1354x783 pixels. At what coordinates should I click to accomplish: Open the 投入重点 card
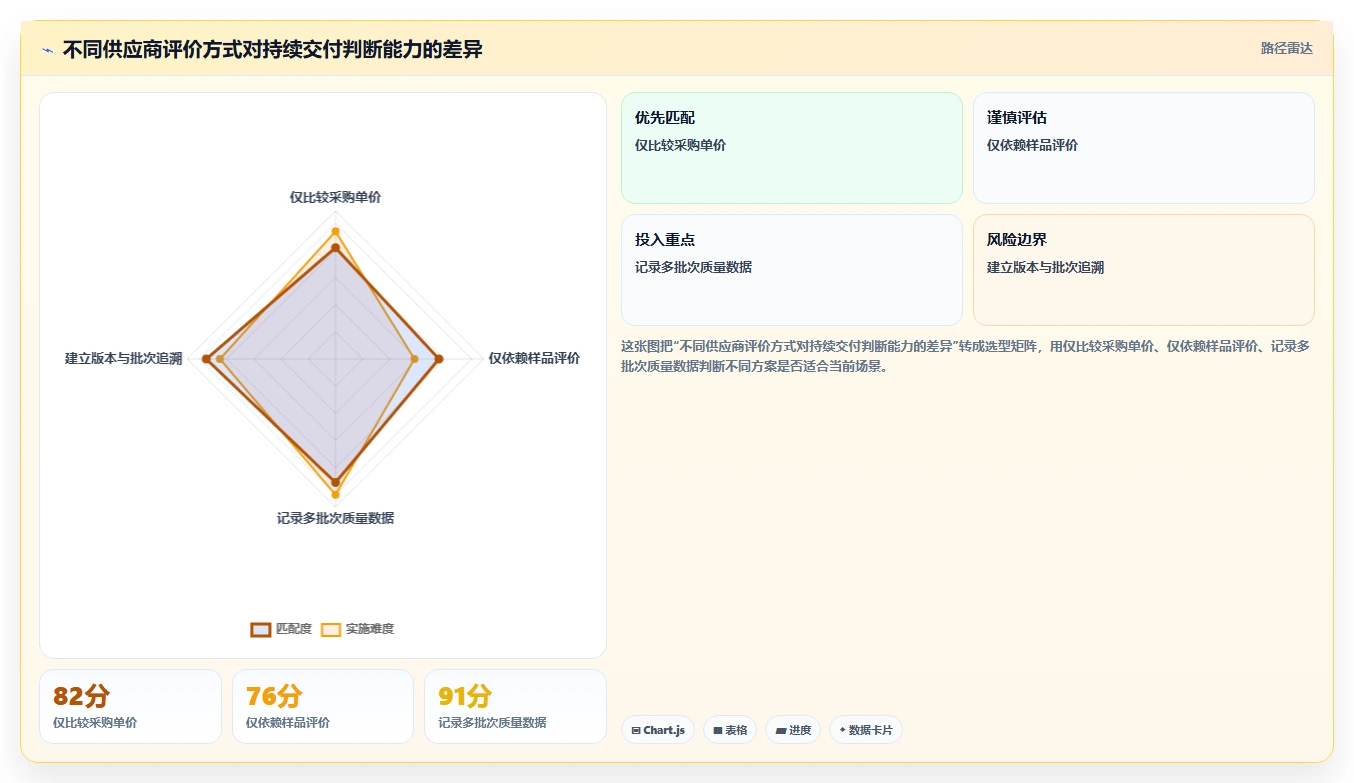pos(792,270)
